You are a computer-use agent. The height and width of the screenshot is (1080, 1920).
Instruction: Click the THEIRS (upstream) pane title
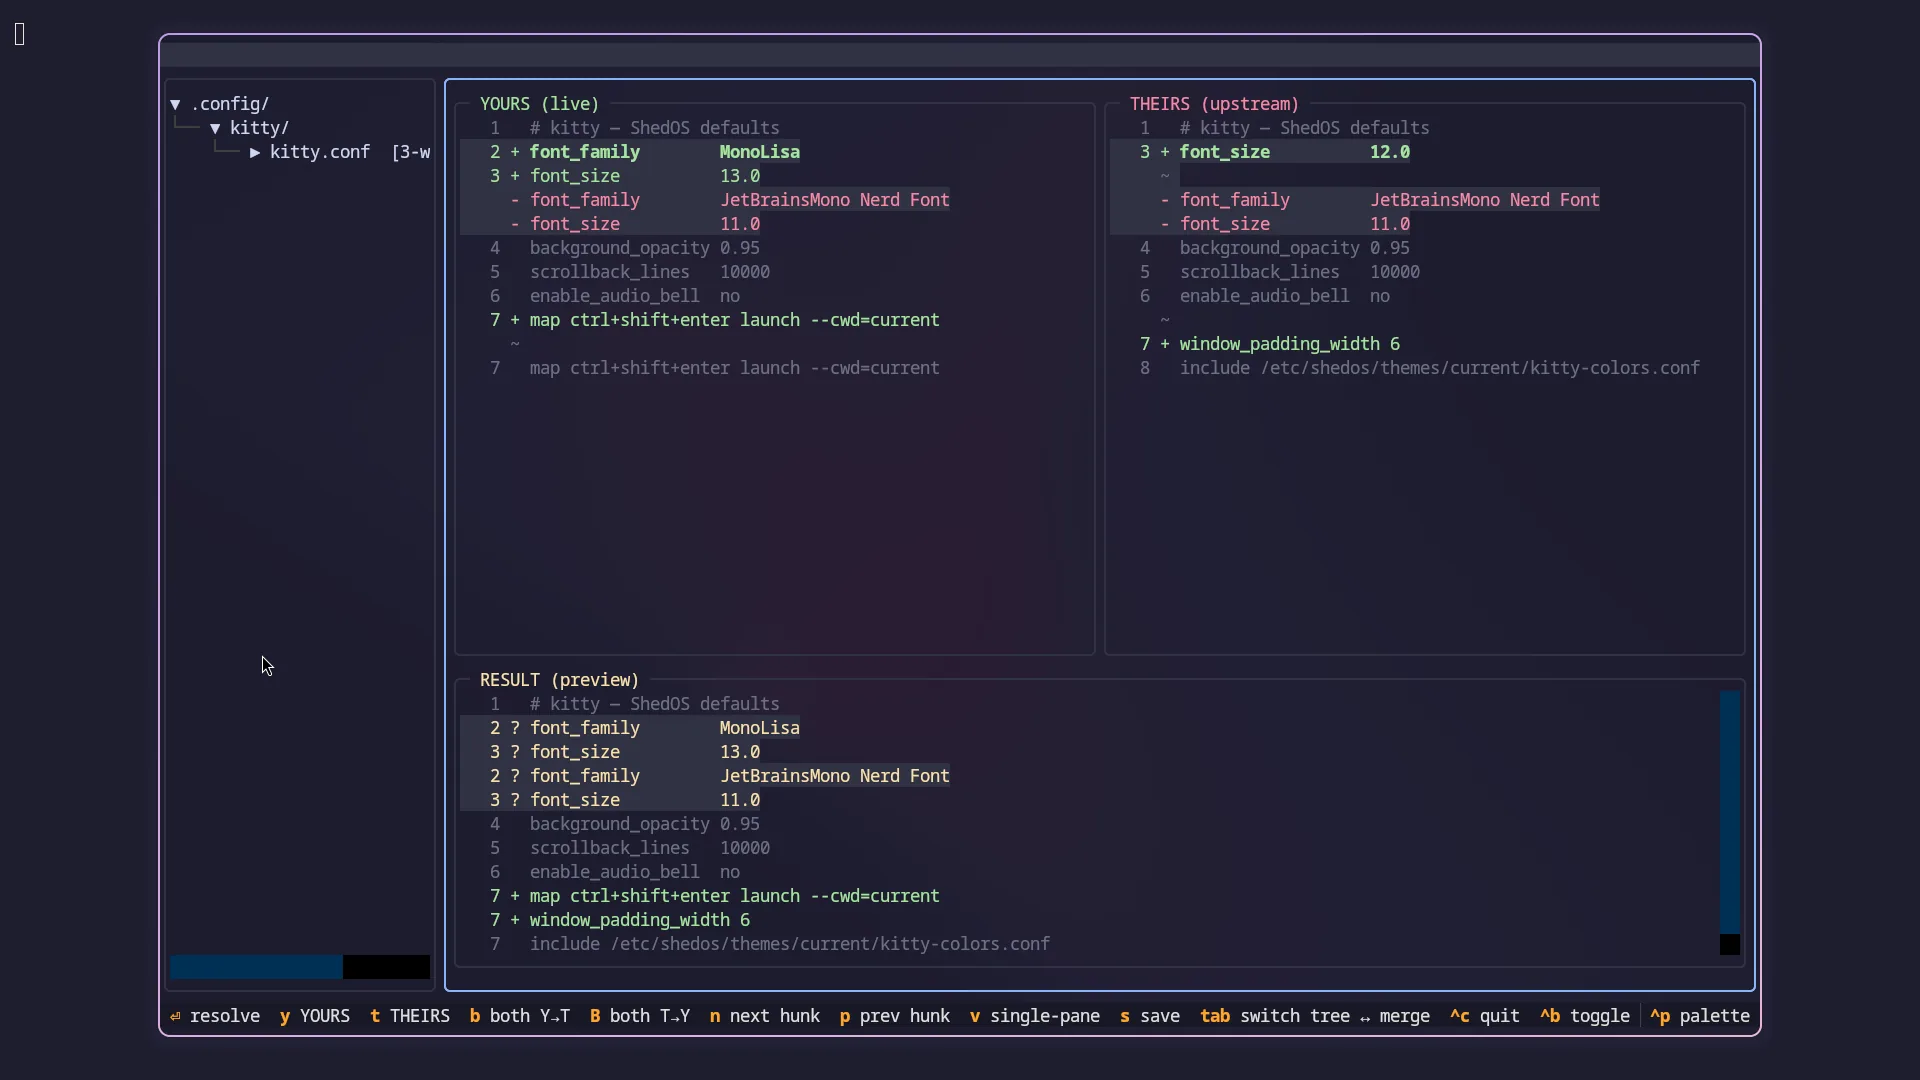1215,104
